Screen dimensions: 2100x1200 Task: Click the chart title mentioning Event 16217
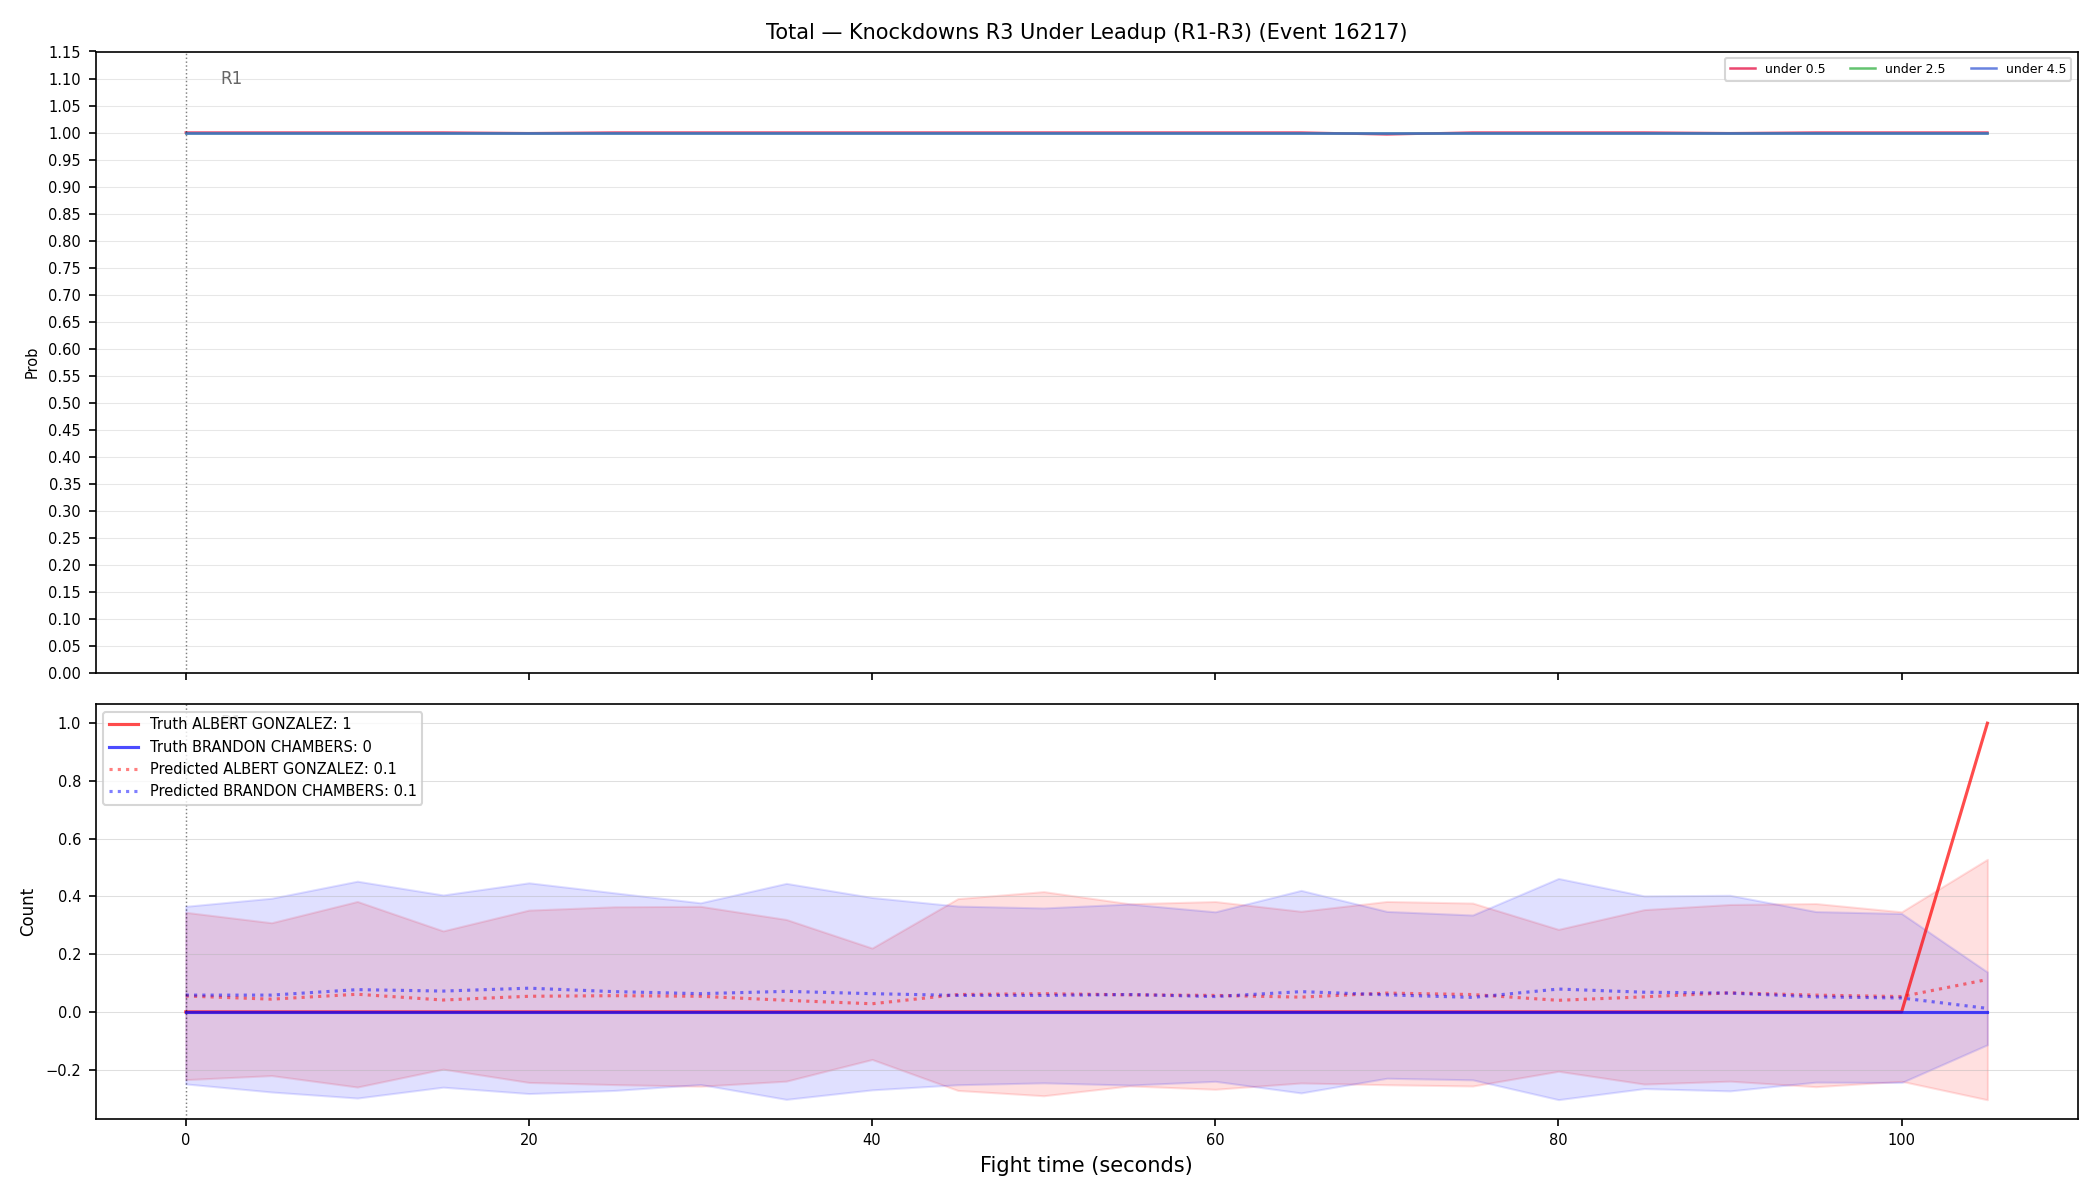tap(1086, 32)
